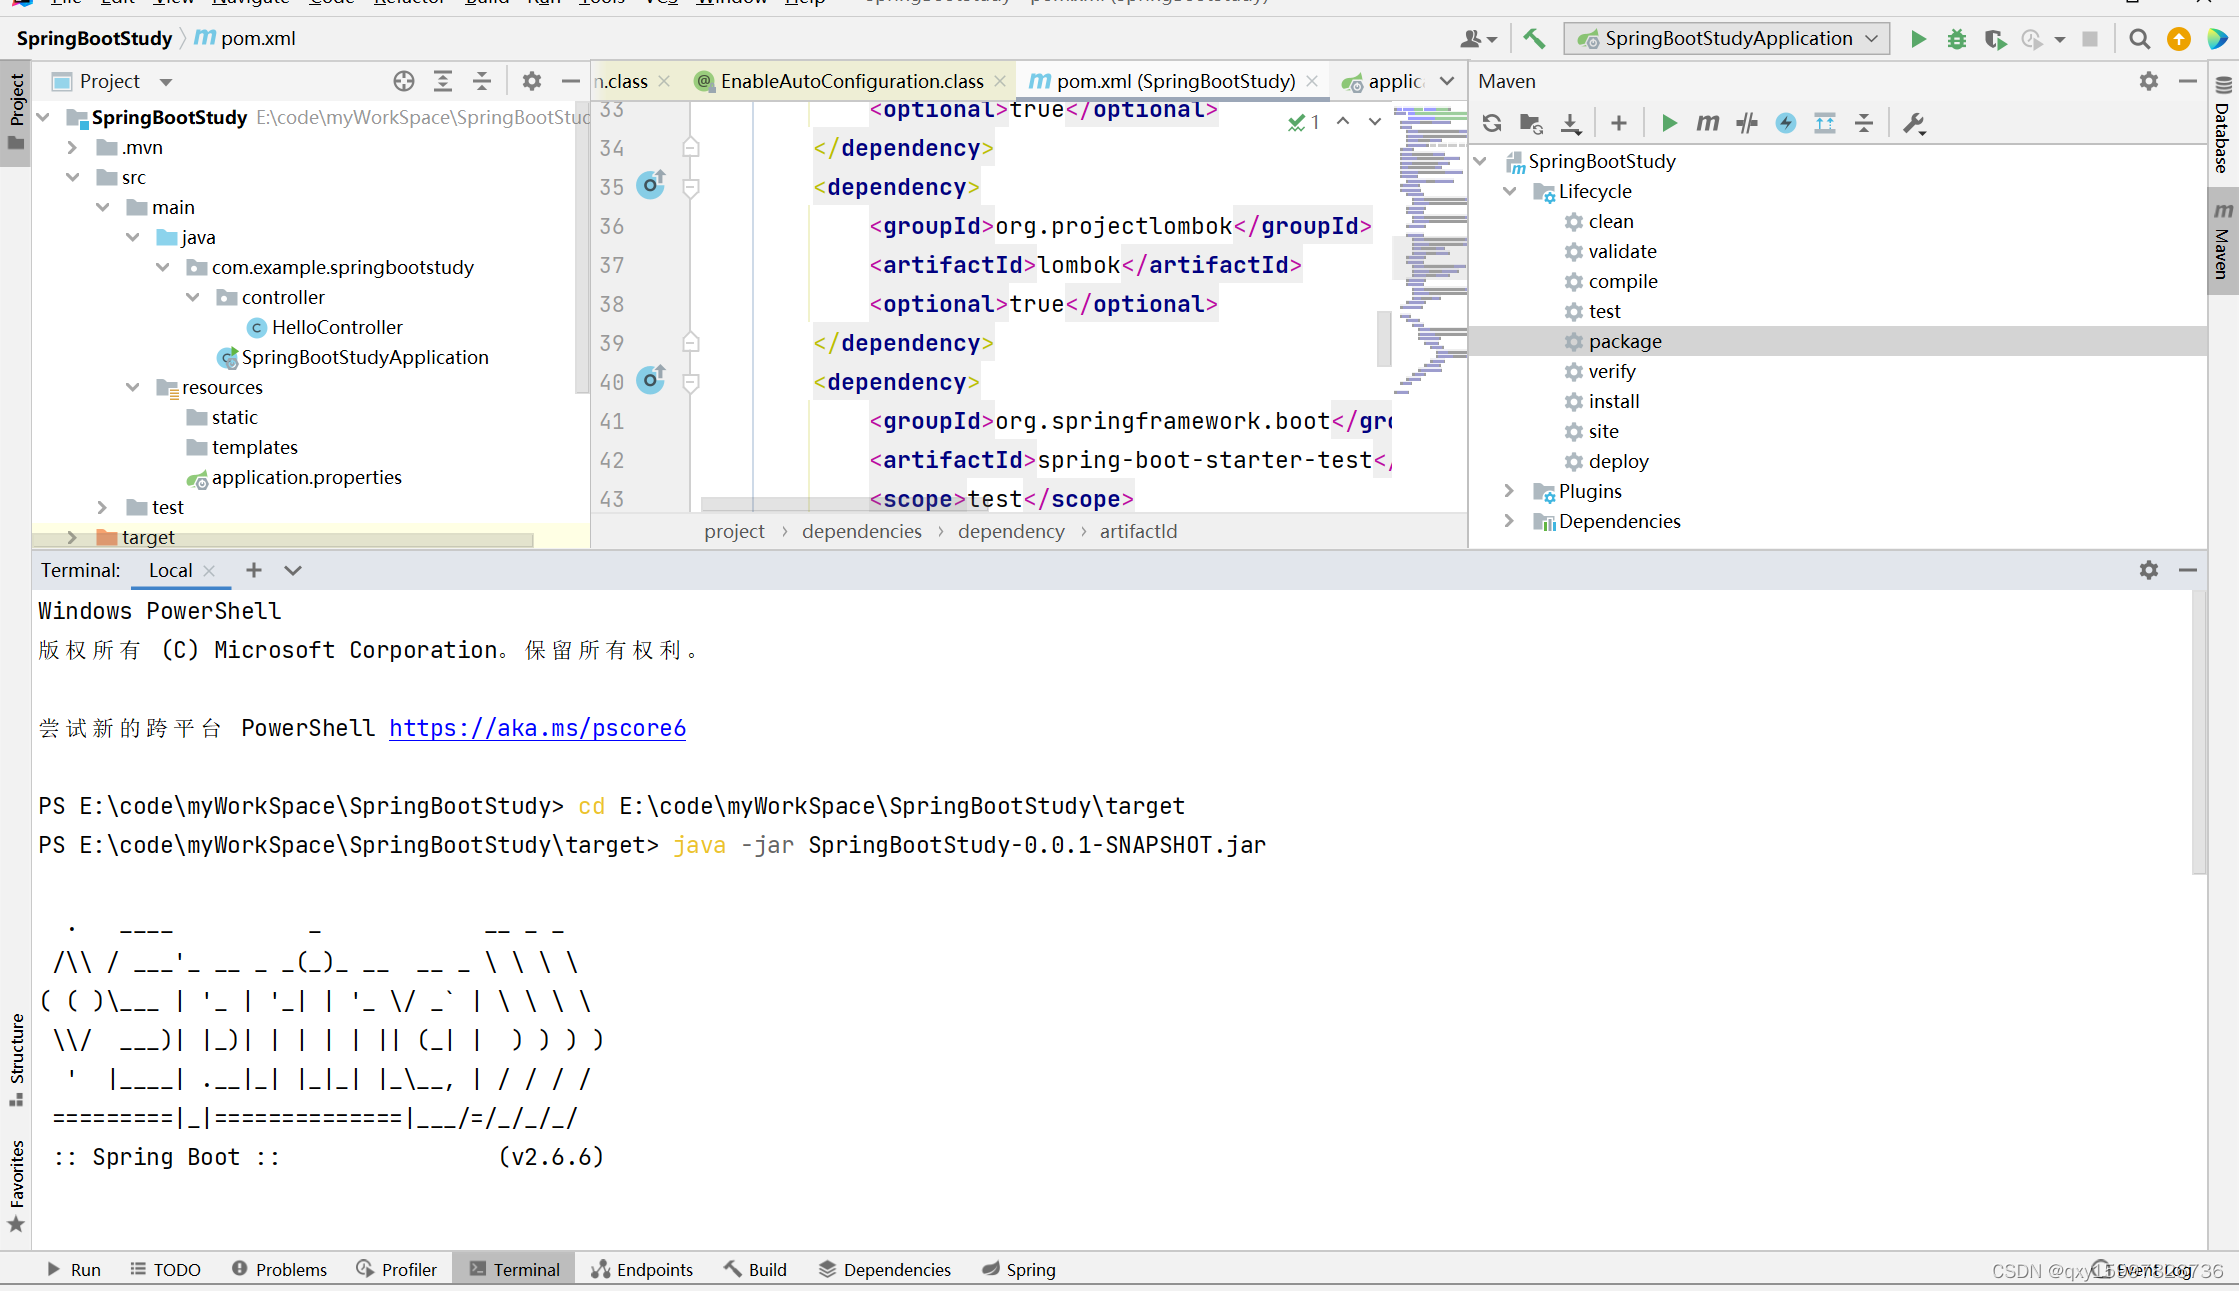
Task: Add Maven project plus icon
Action: pos(1619,123)
